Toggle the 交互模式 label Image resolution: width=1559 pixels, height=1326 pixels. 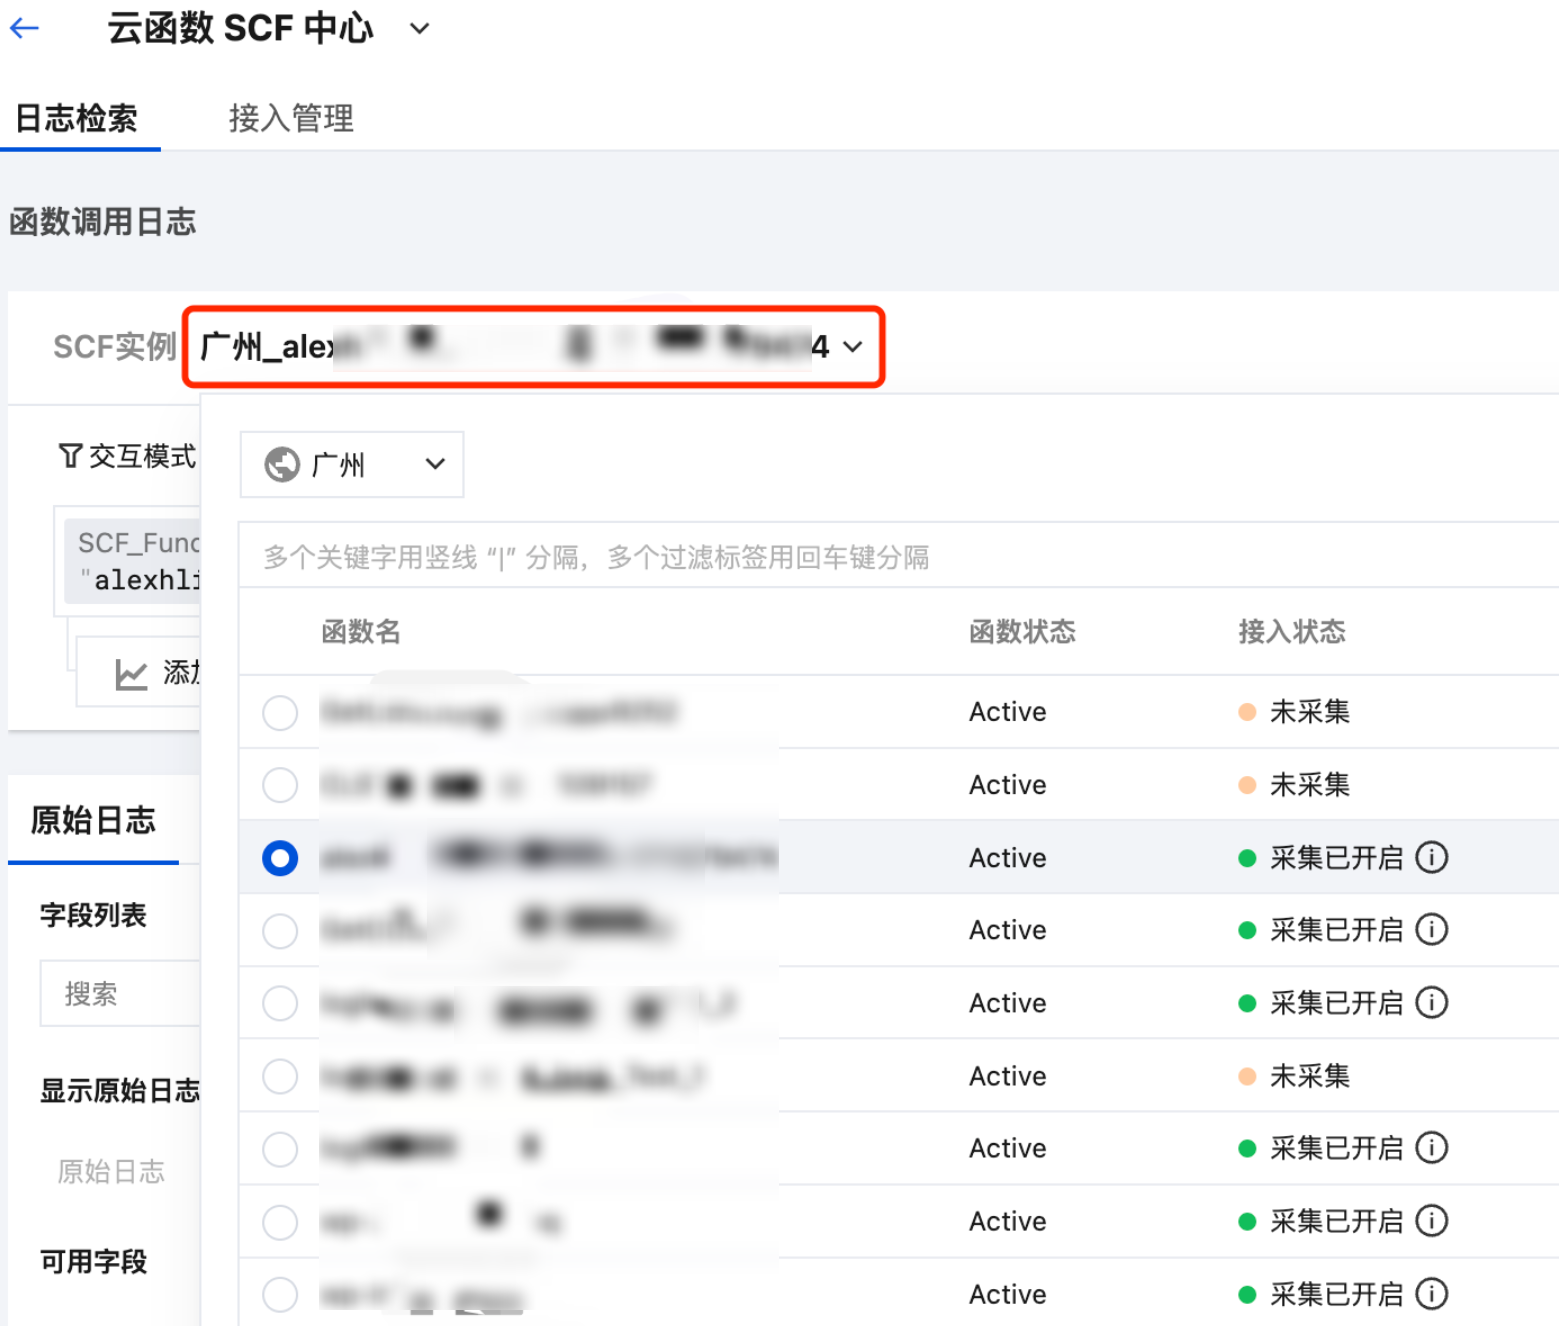tap(142, 456)
